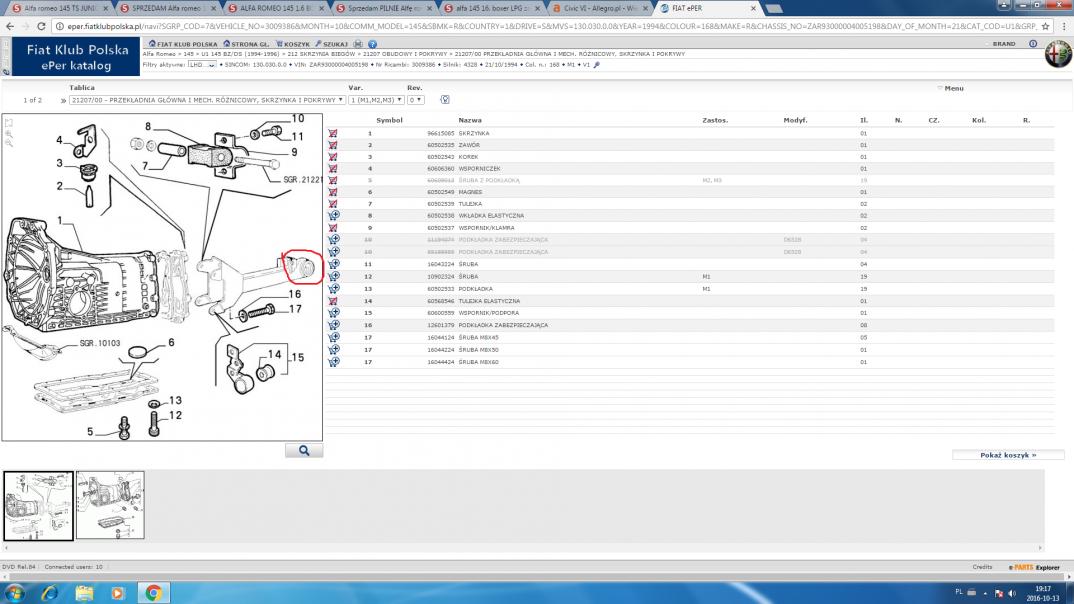The height and width of the screenshot is (604, 1074).
Task: Click browser back arrow
Action: [10, 26]
